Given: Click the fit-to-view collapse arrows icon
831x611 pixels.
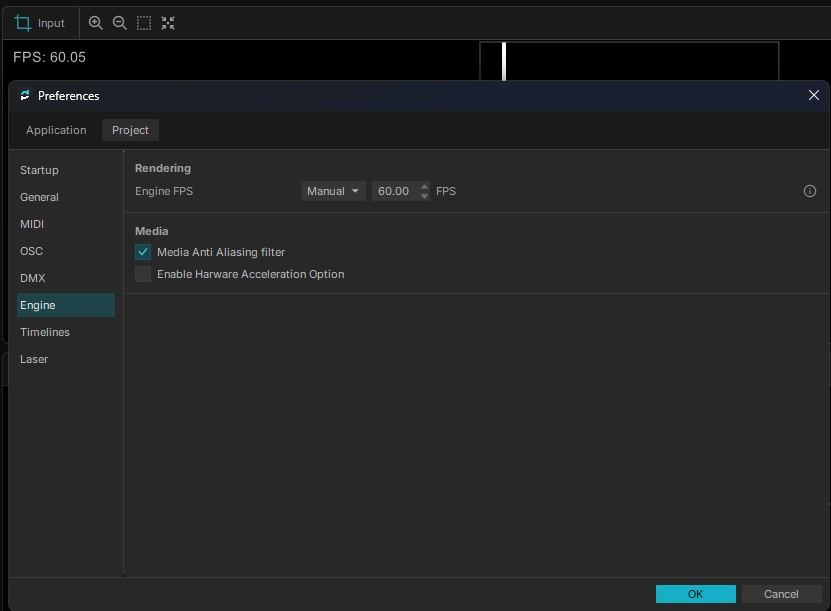Looking at the screenshot, I should coord(168,23).
